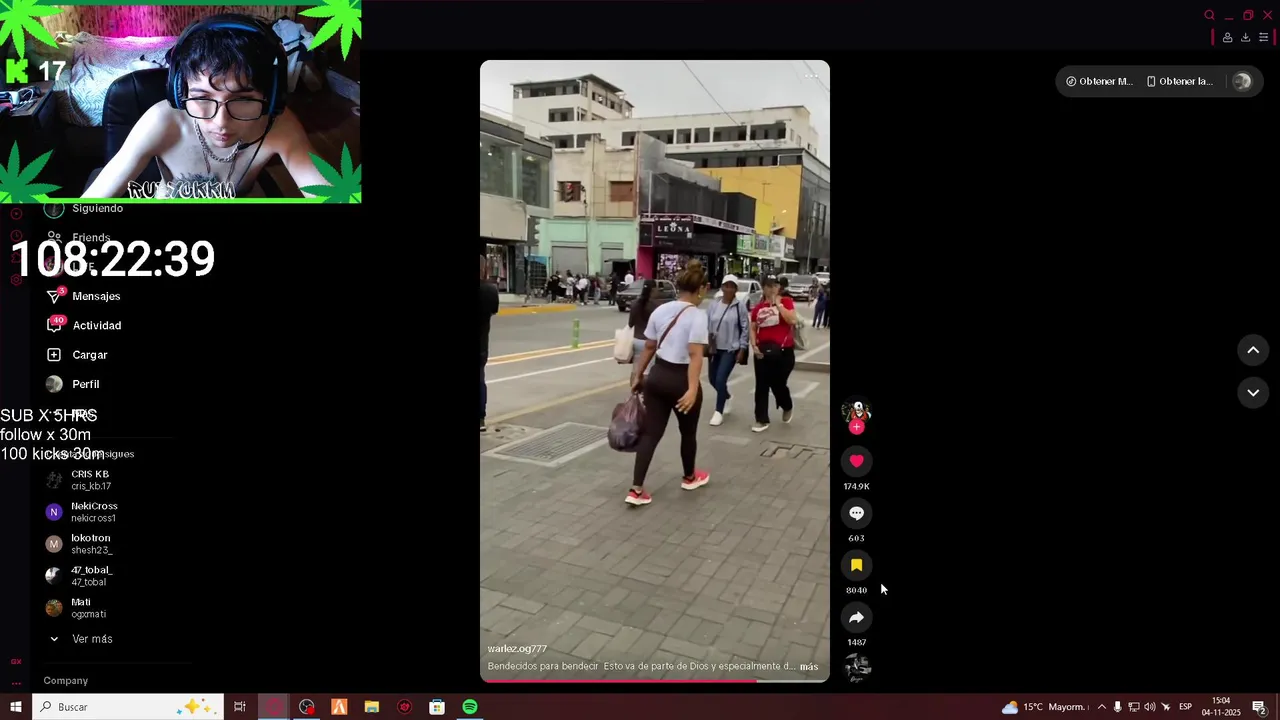The height and width of the screenshot is (720, 1280).
Task: Open volume control in system tray
Action: [x=1149, y=707]
